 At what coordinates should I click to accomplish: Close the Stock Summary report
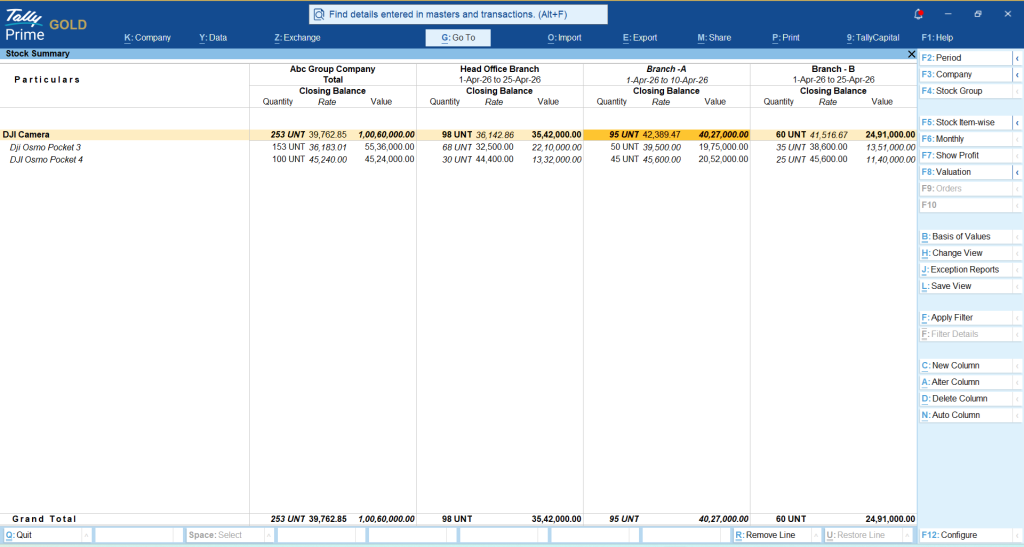pyautogui.click(x=912, y=54)
